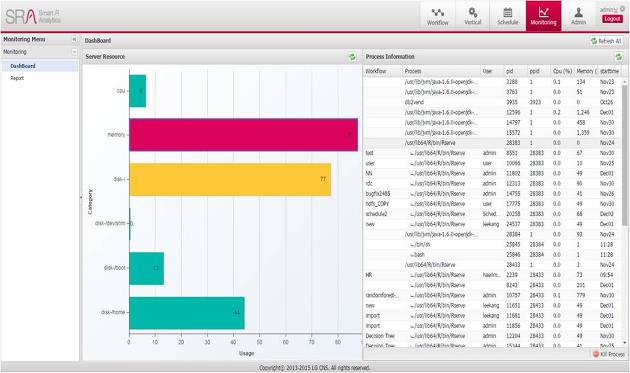Collapse the Monitoring section in sidebar

click(x=74, y=52)
